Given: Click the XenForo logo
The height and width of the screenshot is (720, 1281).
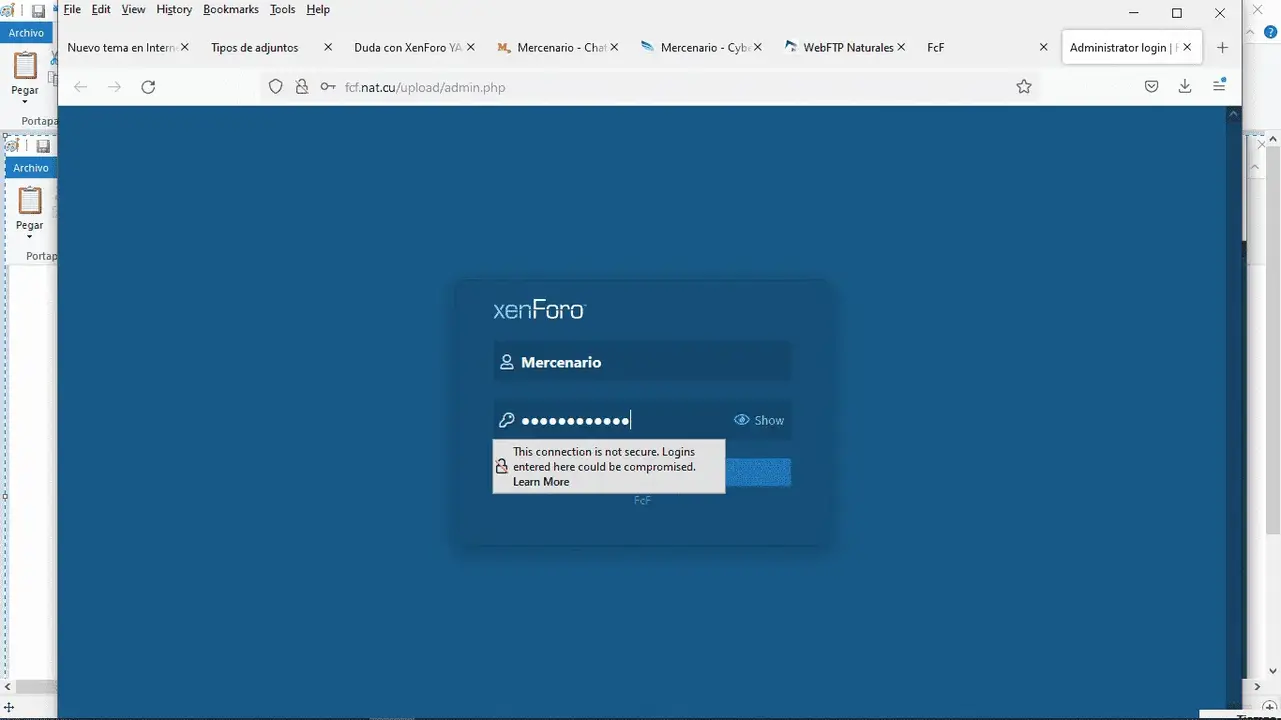Looking at the screenshot, I should pyautogui.click(x=539, y=310).
